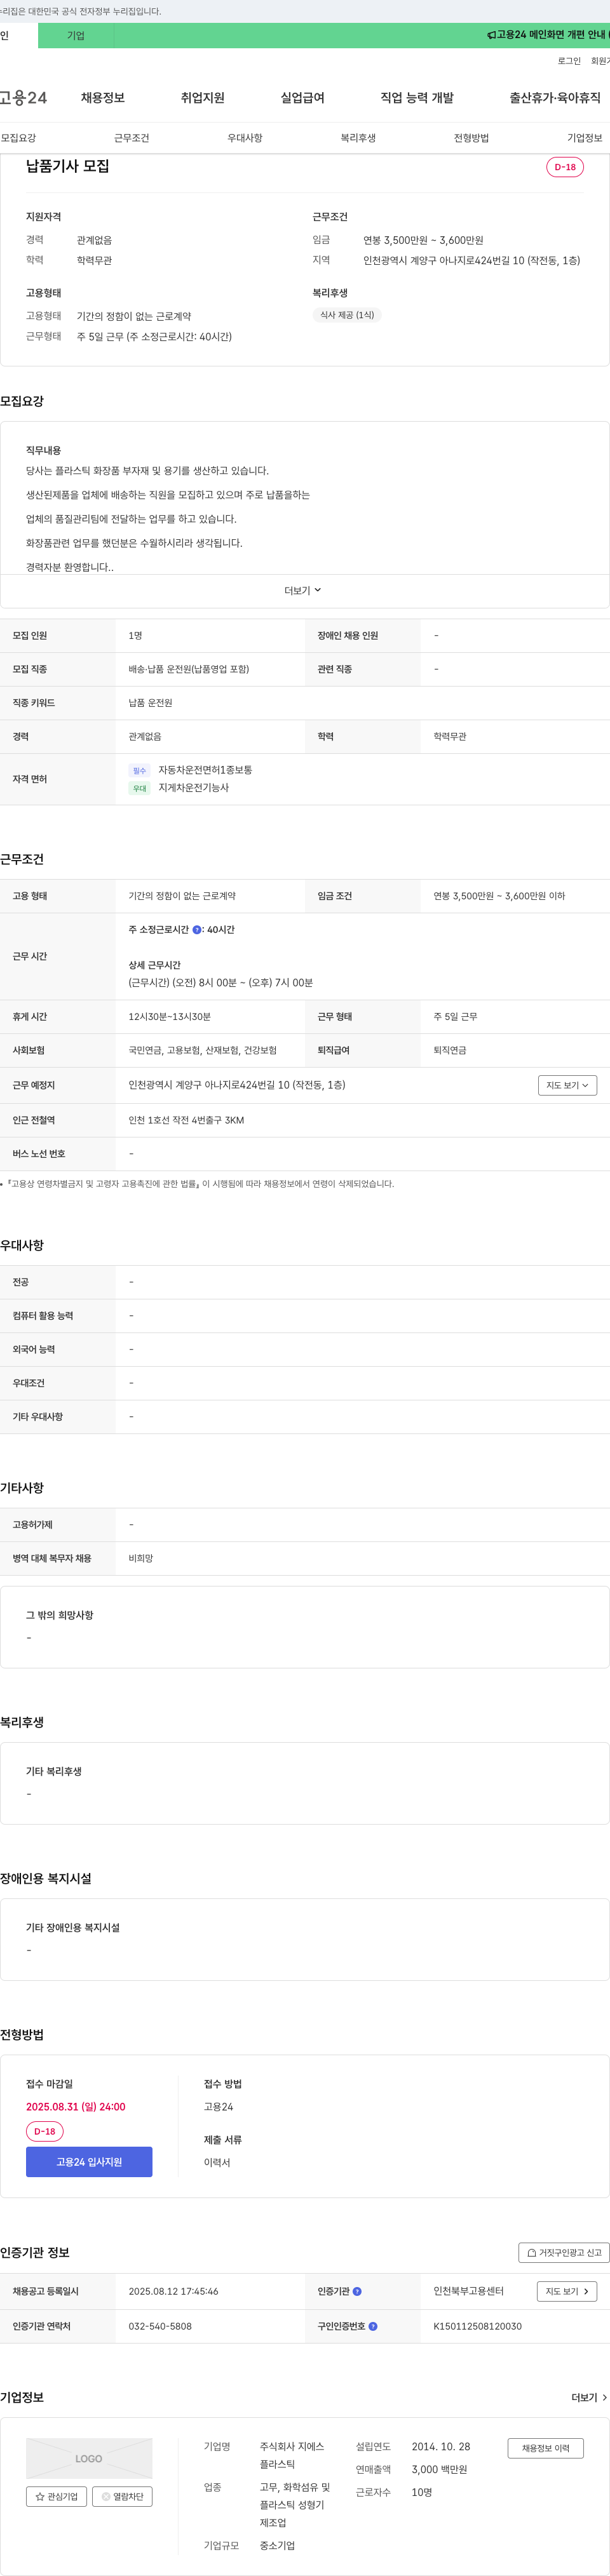Jump to the 우대사항 section tab
Screen dimensions: 610x2576
245,138
